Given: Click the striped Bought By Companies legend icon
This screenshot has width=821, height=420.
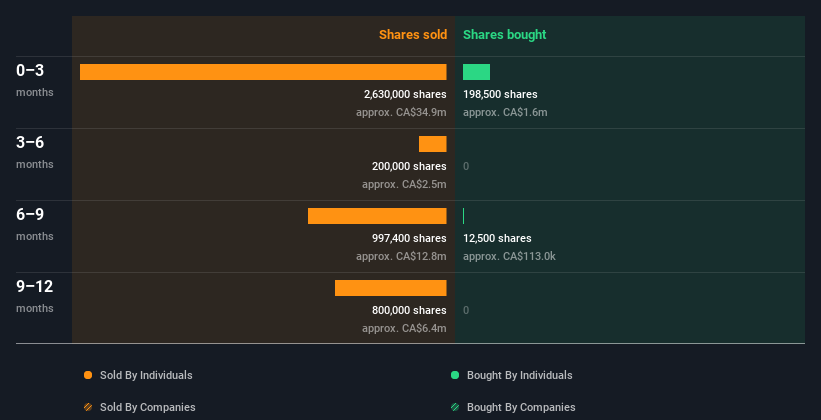Looking at the screenshot, I should (455, 408).
